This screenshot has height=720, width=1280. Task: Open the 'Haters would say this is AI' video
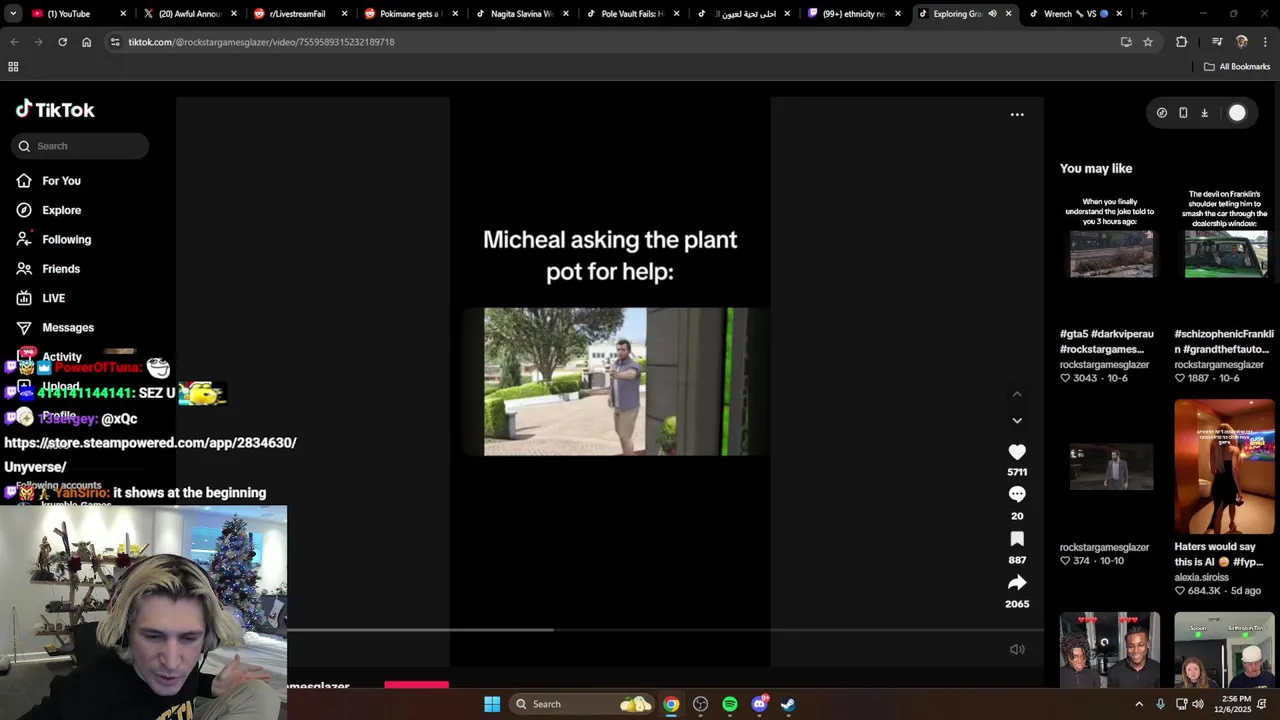pyautogui.click(x=1225, y=467)
